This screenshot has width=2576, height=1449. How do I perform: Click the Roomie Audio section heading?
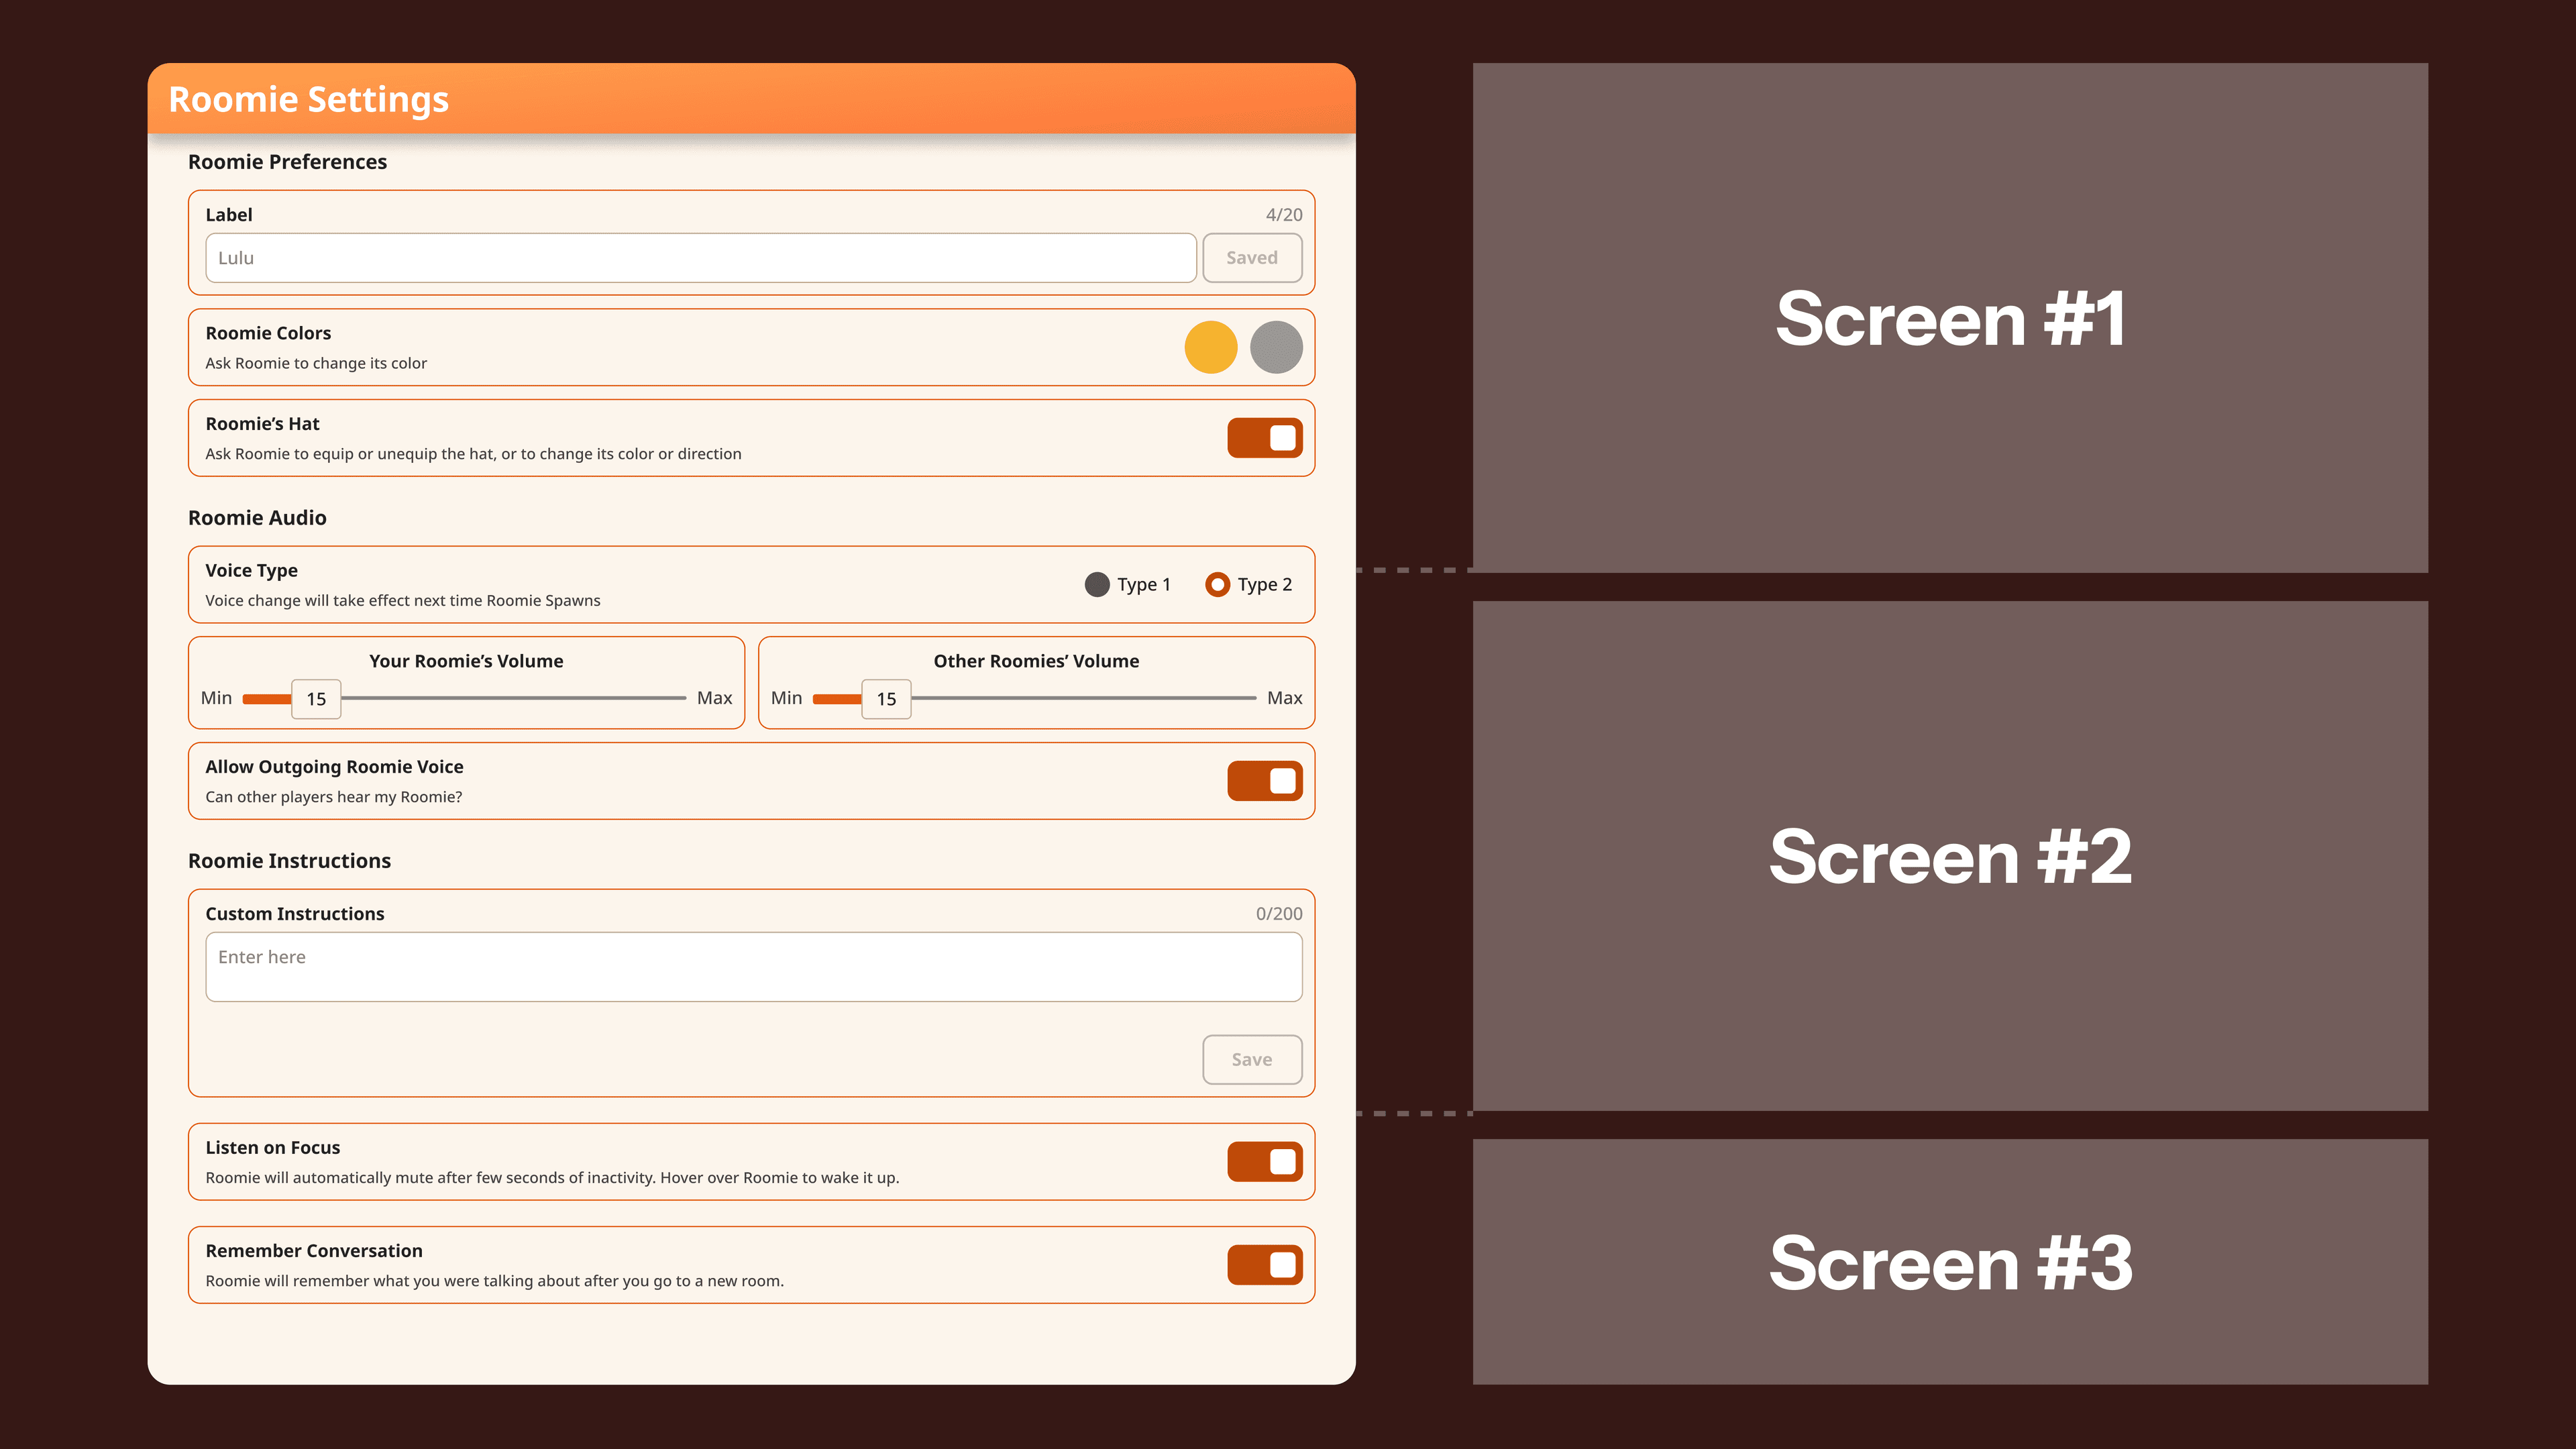[257, 518]
